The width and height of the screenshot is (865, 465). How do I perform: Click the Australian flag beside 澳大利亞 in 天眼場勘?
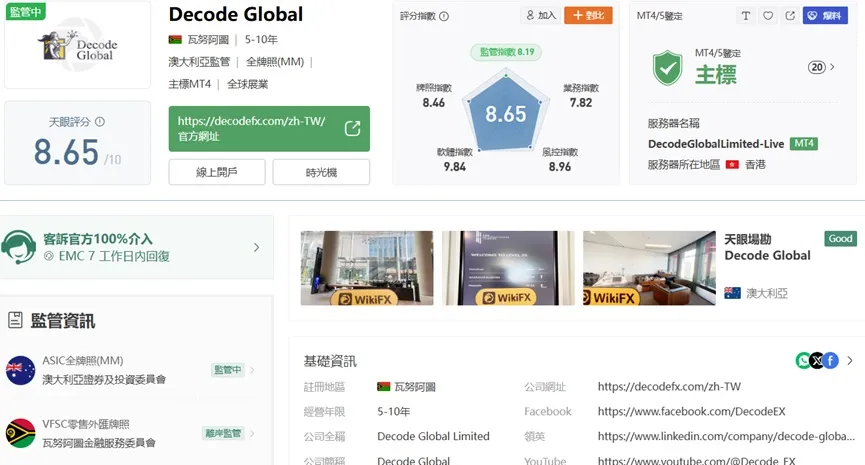[732, 293]
